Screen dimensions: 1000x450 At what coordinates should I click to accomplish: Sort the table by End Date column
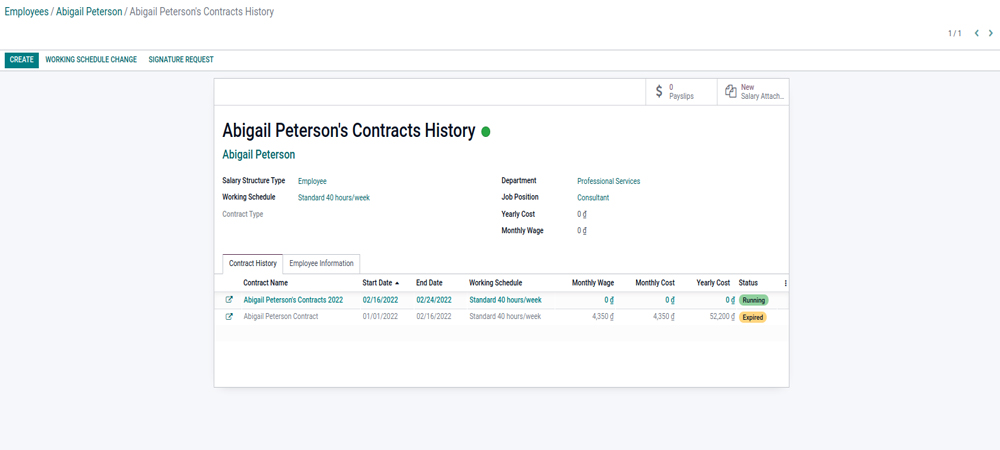tap(429, 283)
